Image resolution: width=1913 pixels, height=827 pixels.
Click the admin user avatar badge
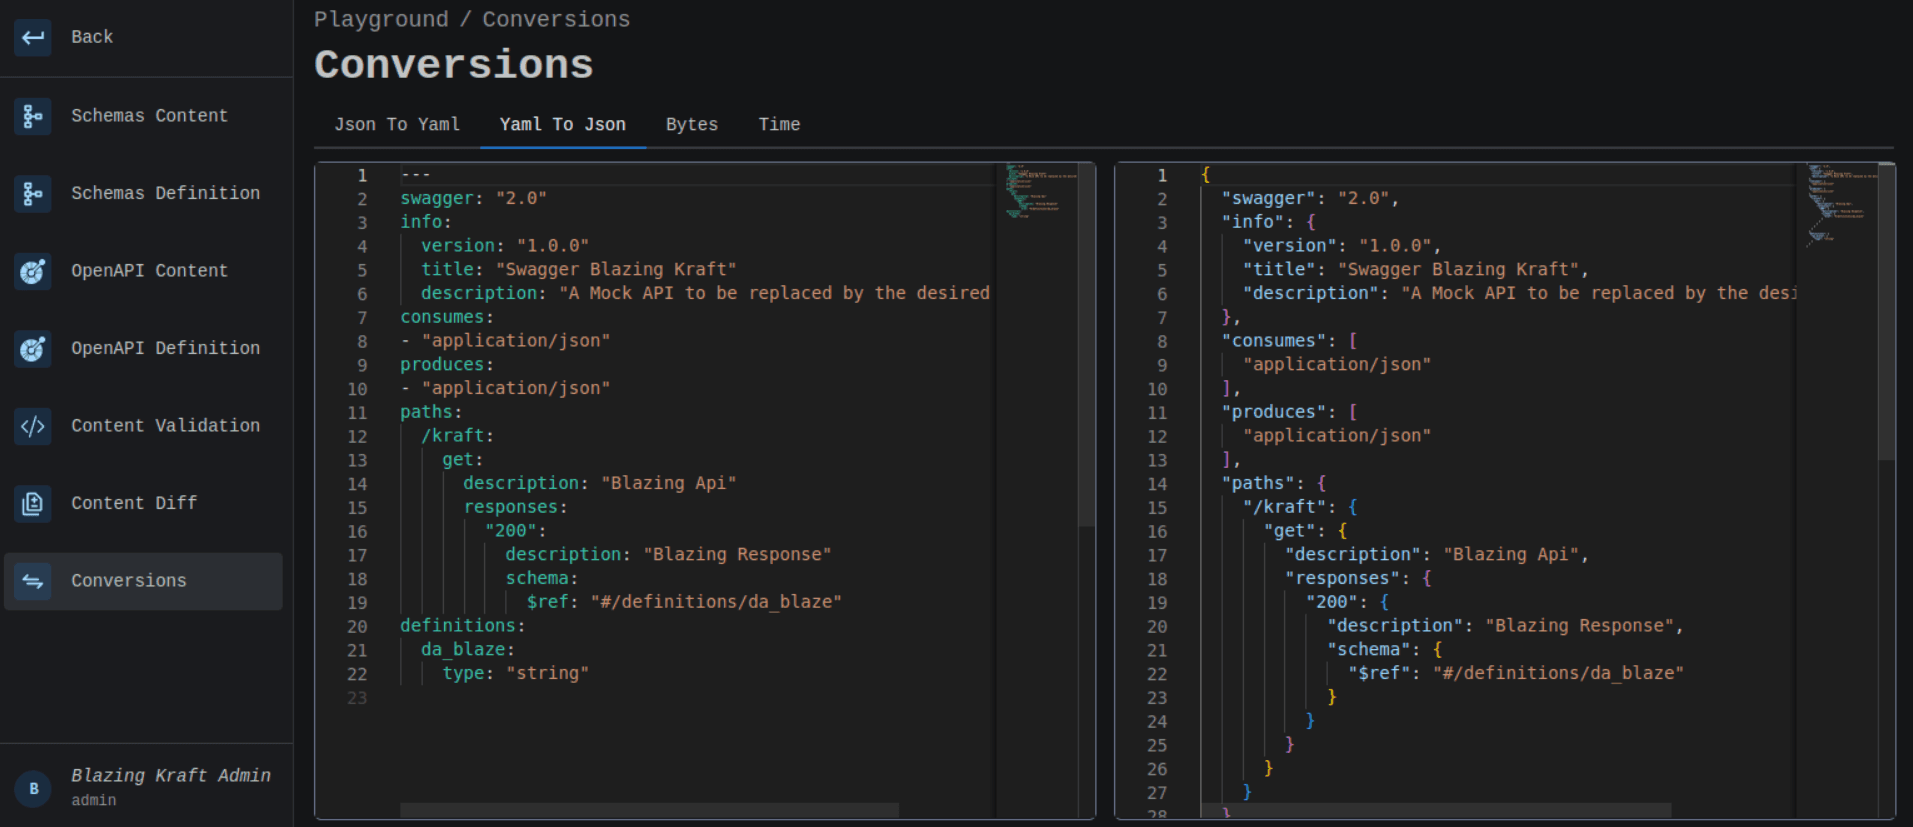[33, 788]
